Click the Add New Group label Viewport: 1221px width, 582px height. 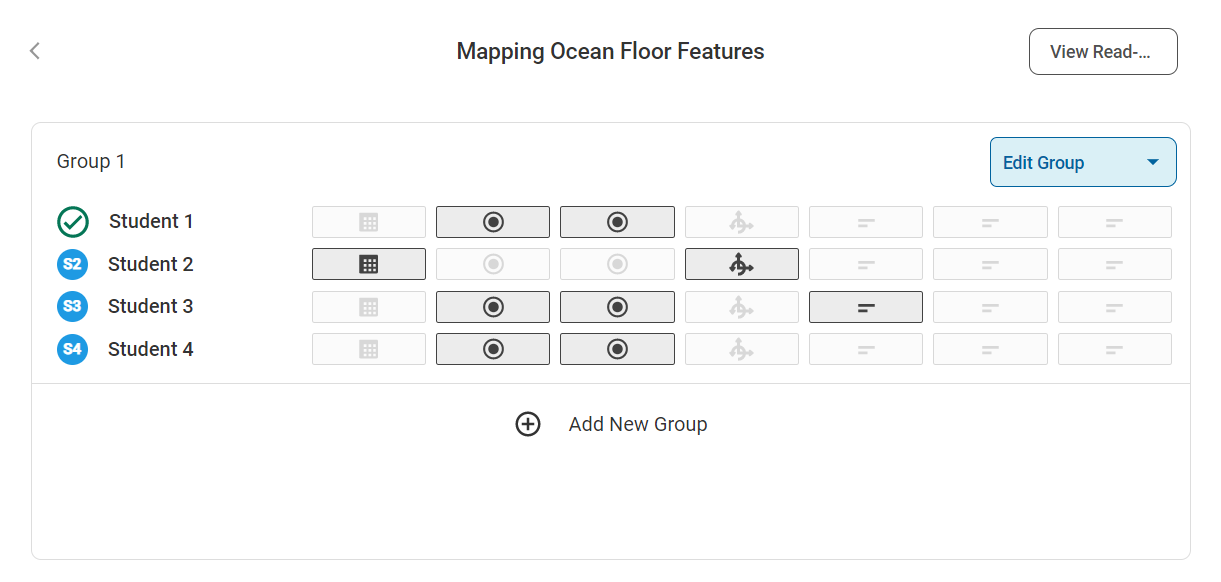point(638,424)
